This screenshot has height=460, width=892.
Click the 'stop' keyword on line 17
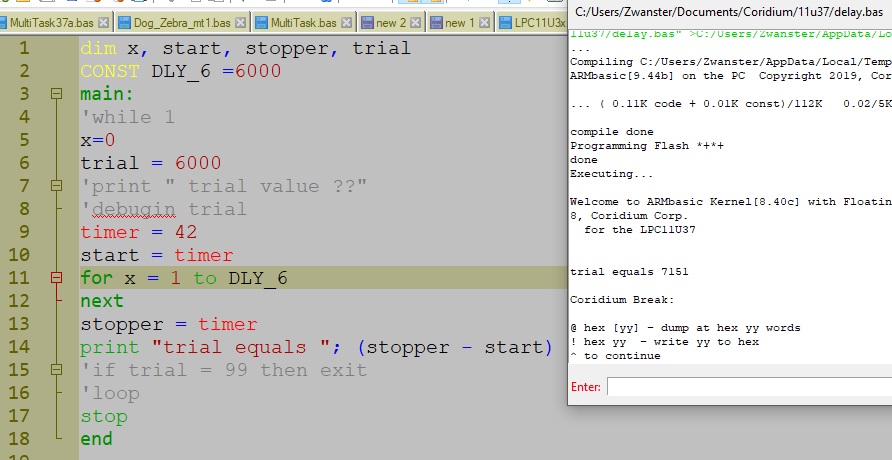(x=104, y=416)
